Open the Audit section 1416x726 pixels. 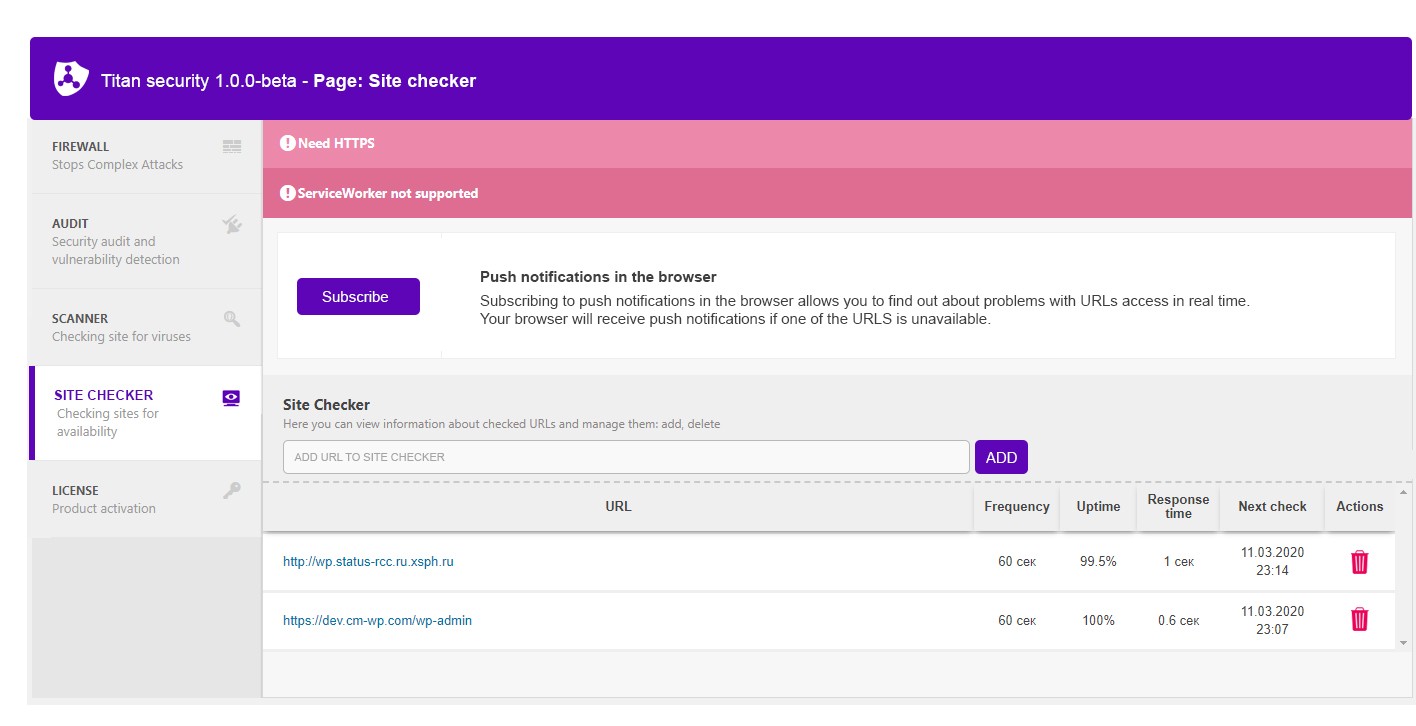[x=146, y=241]
